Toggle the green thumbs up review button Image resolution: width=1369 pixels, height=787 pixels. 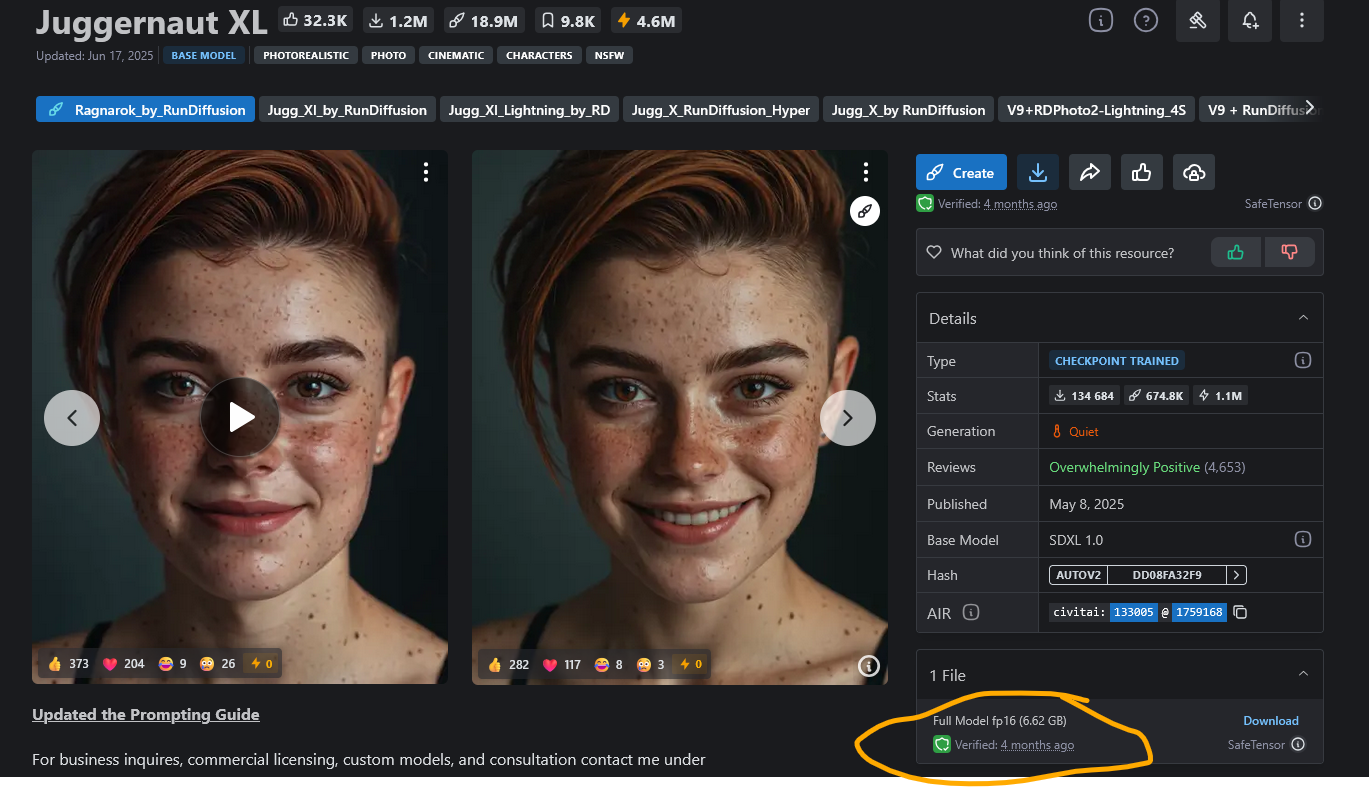click(1236, 253)
